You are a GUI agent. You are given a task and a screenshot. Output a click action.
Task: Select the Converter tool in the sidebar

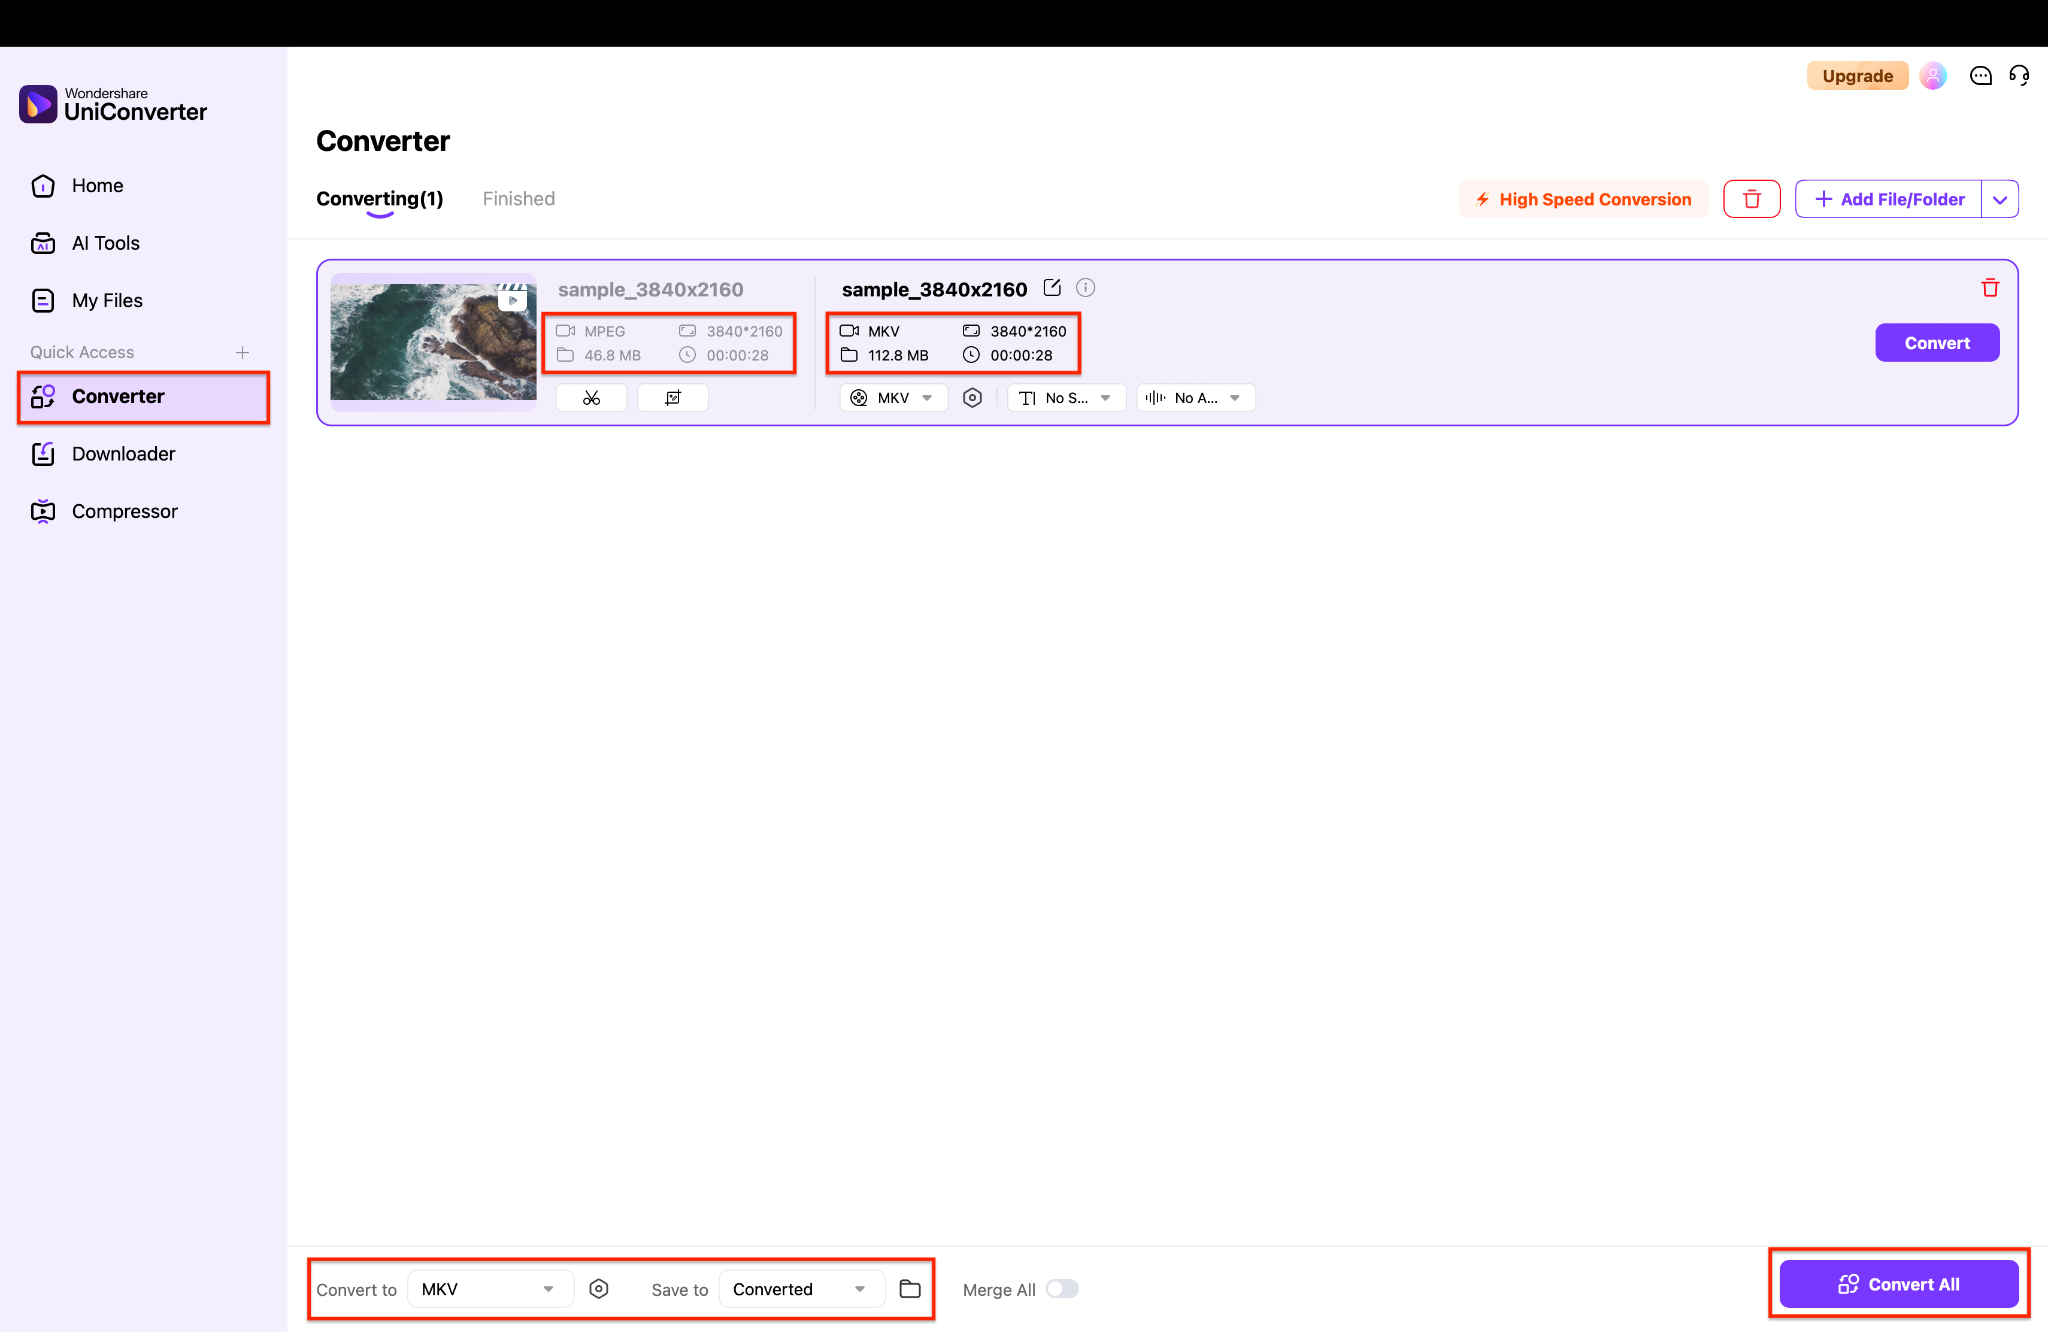pos(118,396)
